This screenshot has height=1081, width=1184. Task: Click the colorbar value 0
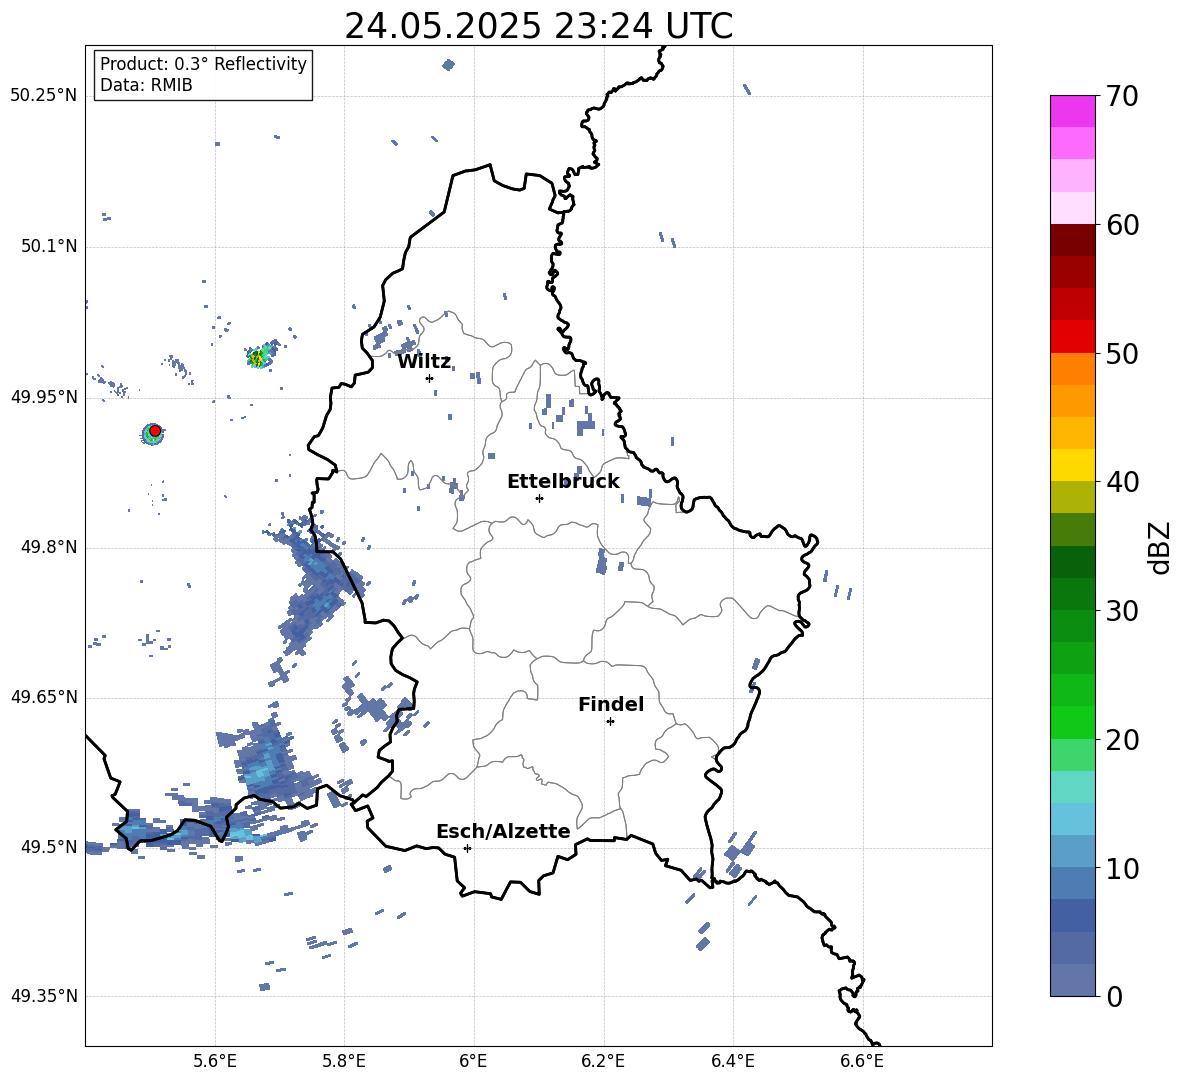pyautogui.click(x=1114, y=997)
